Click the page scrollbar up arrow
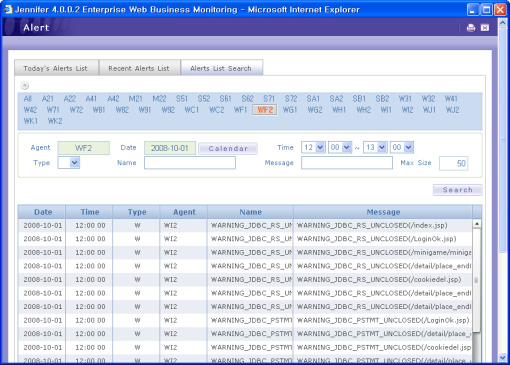This screenshot has width=510, height=365. pos(502,22)
